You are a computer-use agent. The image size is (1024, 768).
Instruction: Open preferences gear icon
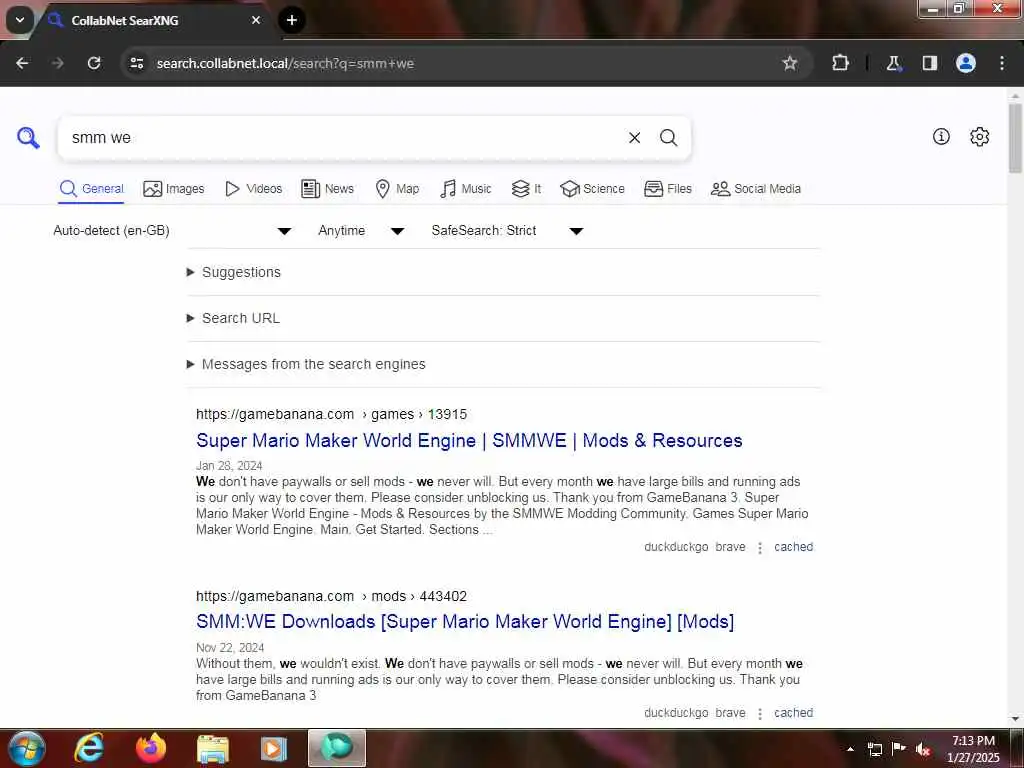coord(979,136)
